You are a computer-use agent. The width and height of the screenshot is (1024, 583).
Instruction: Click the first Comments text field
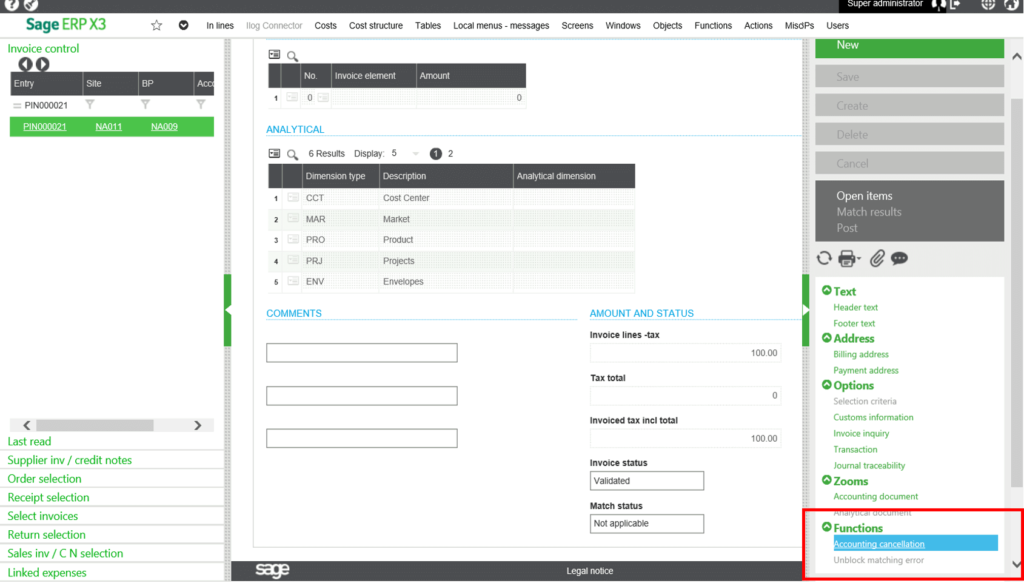361,352
